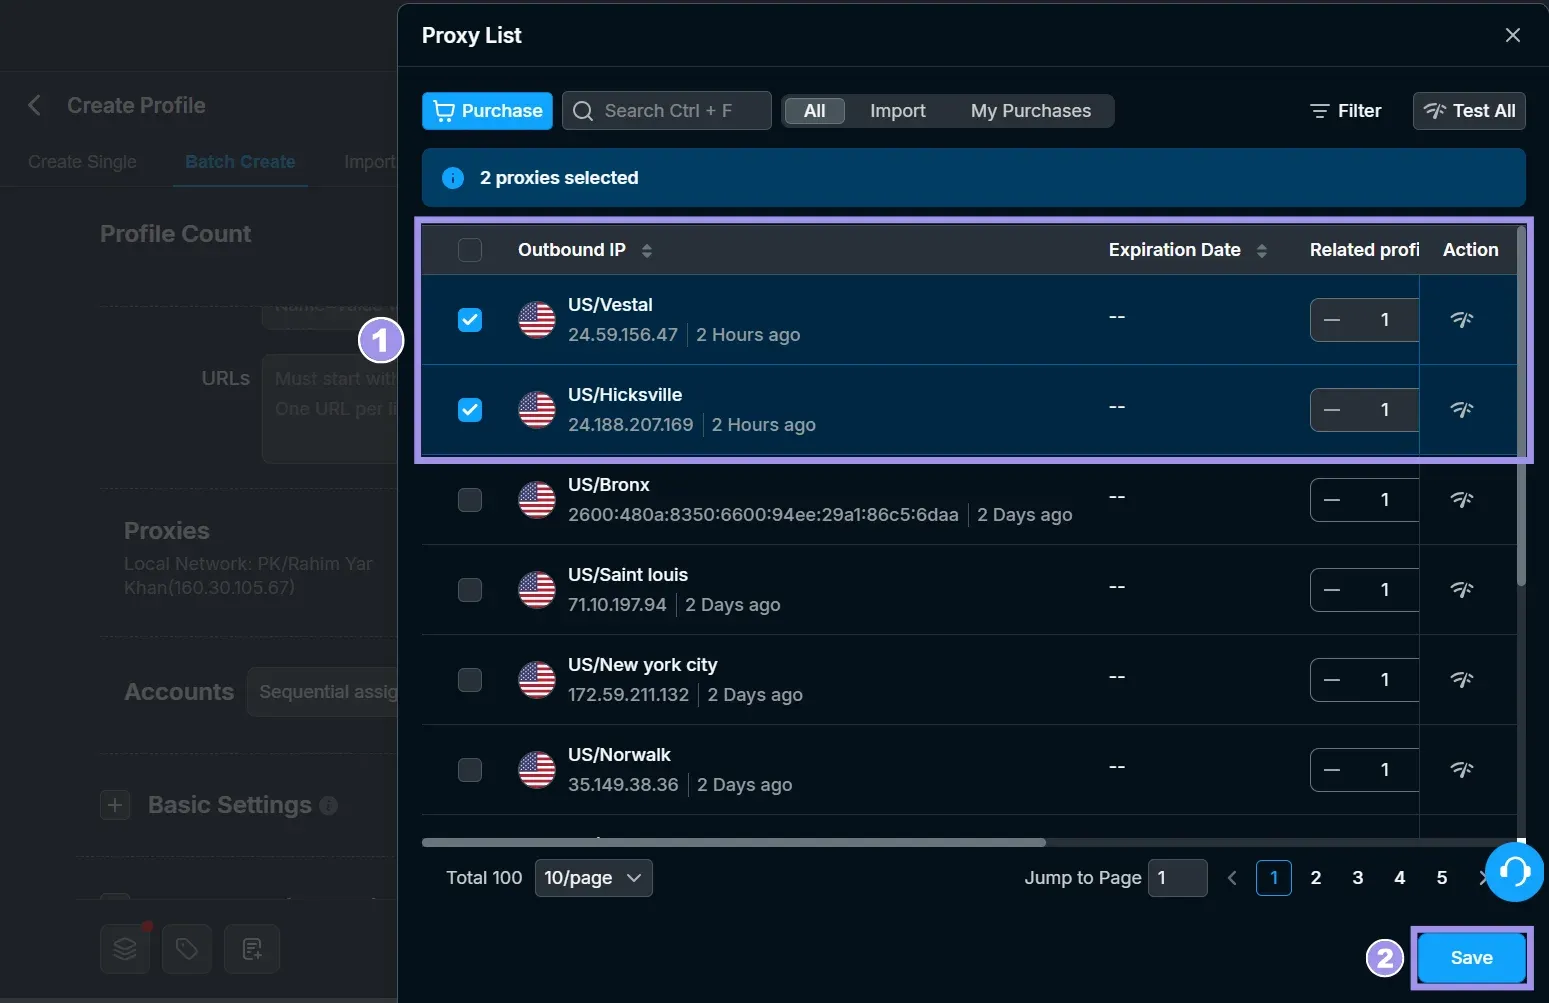Click the add-note icon in bottom toolbar
Viewport: 1549px width, 1003px height.
[252, 949]
